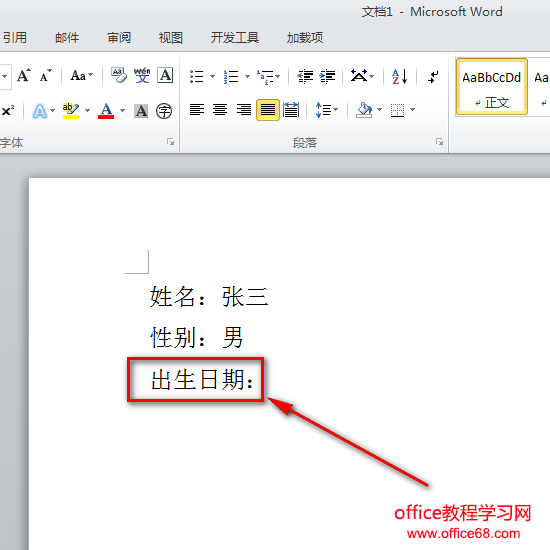
Task: Switch to the 邮件 tab
Action: (x=67, y=38)
